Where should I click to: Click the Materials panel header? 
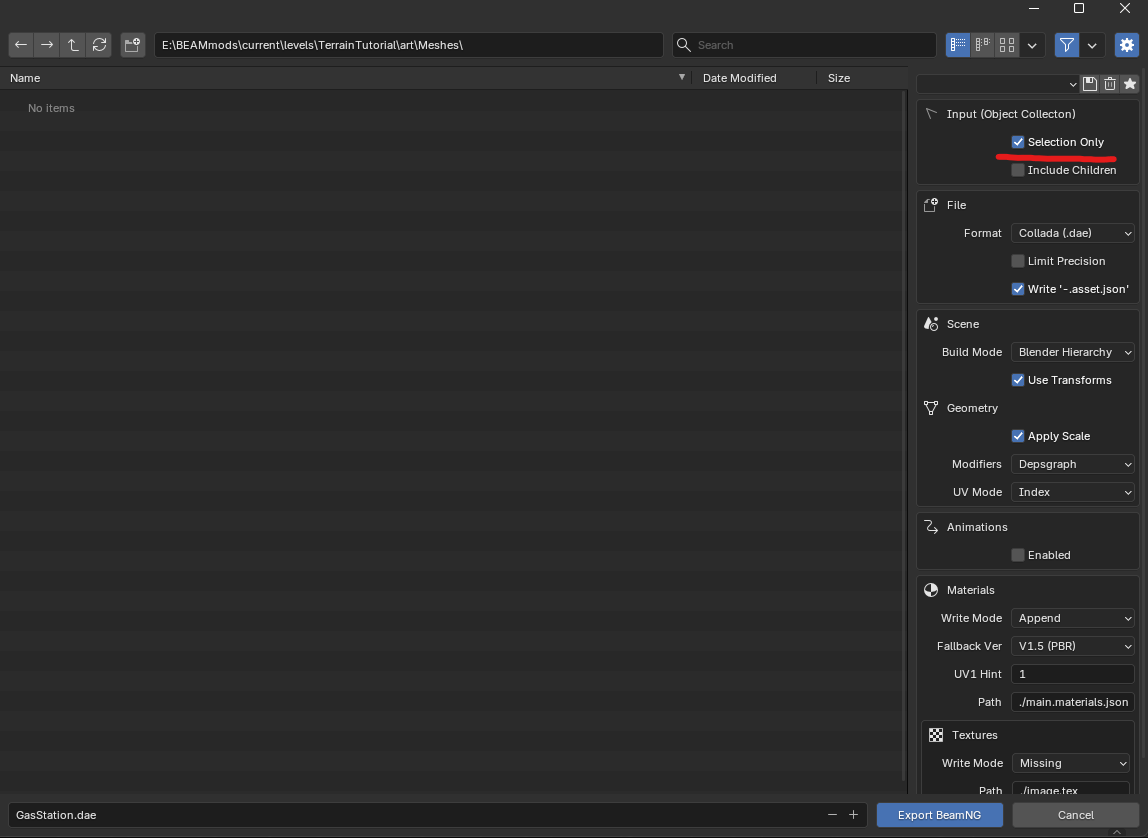tap(1028, 590)
